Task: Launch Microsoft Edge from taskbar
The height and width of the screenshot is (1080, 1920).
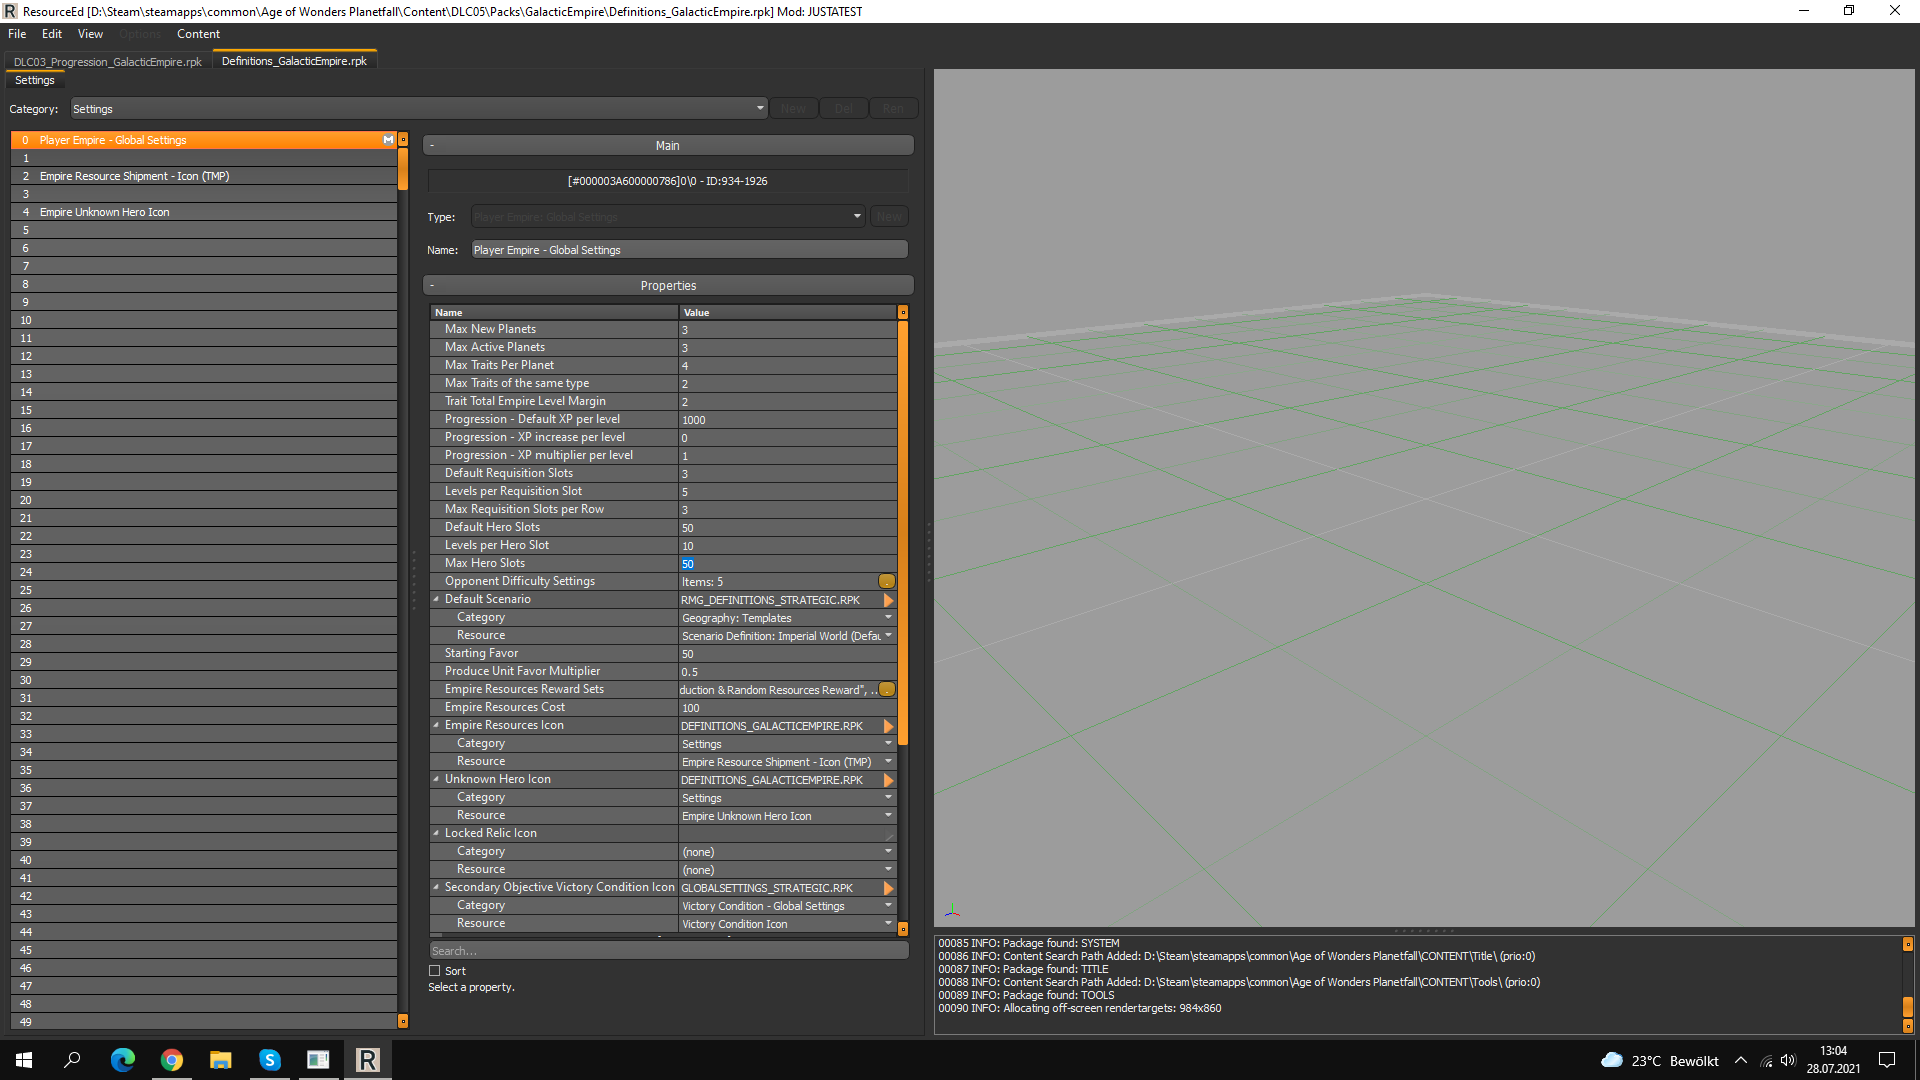Action: point(122,1060)
